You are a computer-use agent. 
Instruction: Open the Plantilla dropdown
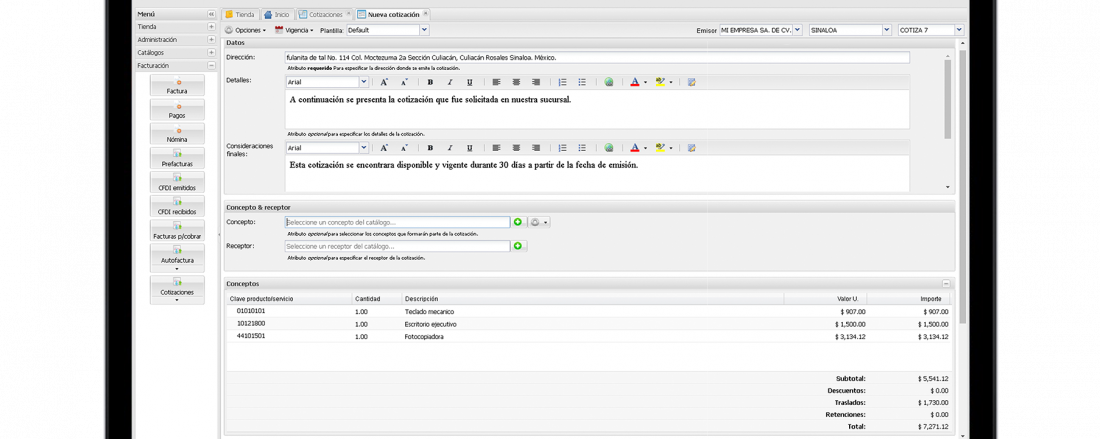coord(424,30)
